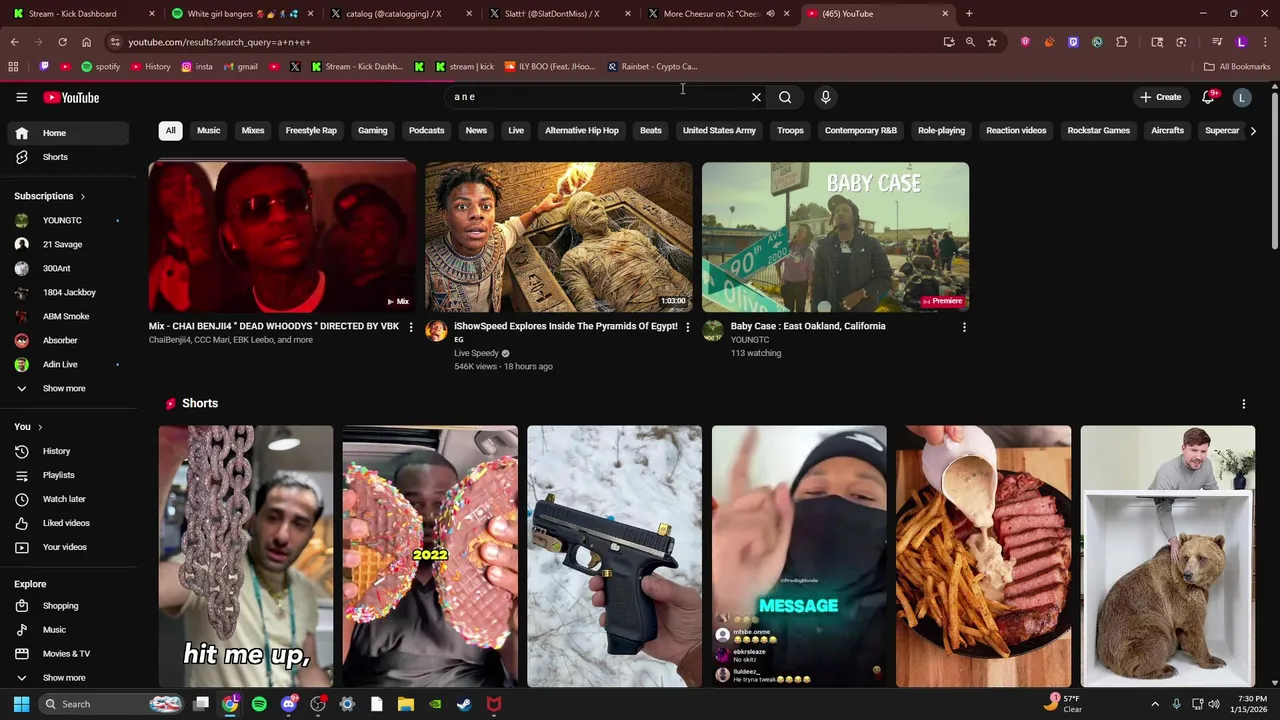
Task: Open the YouTube hamburger guide menu
Action: (x=21, y=97)
